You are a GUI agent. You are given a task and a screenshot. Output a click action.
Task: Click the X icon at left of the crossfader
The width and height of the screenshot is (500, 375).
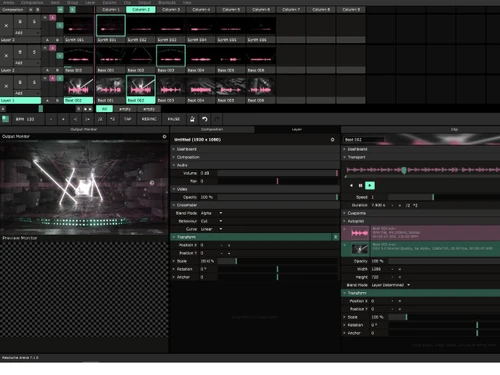[3, 109]
